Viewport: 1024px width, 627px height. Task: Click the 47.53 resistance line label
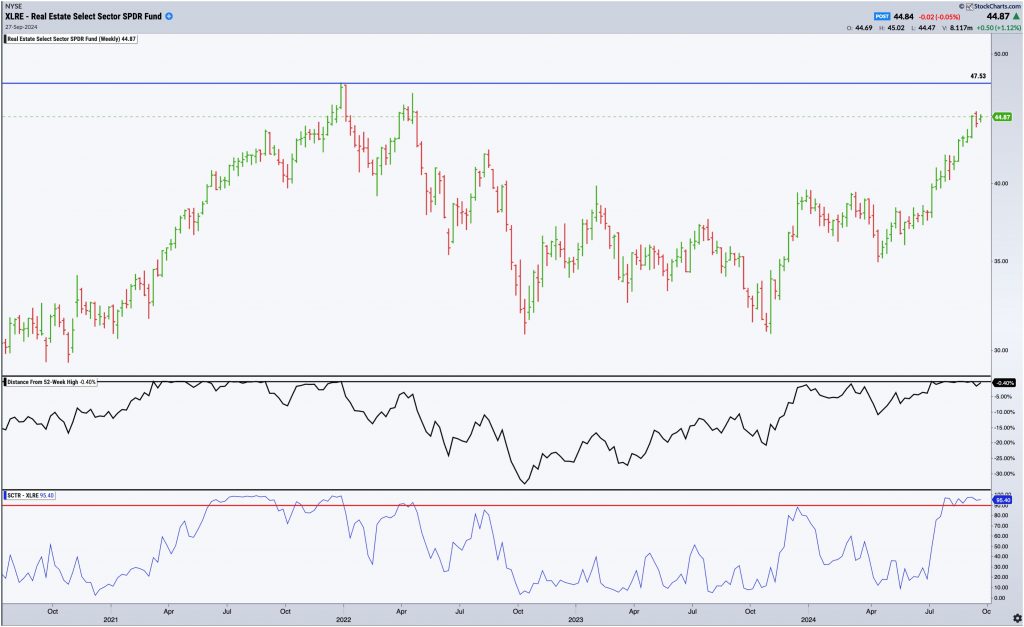coord(978,76)
